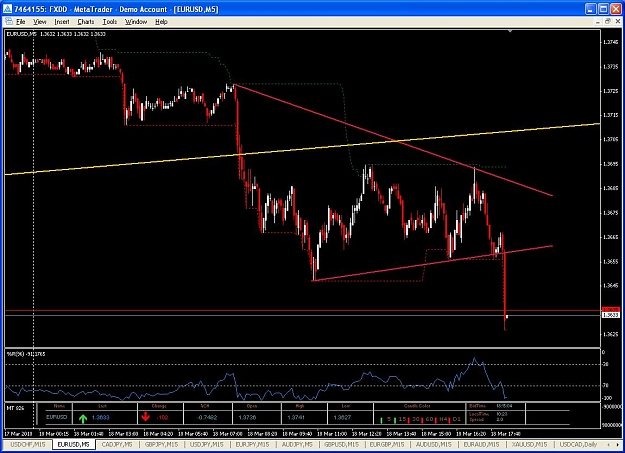Click the Candle Color timeframe indicators
625x453 pixels.
click(x=420, y=419)
